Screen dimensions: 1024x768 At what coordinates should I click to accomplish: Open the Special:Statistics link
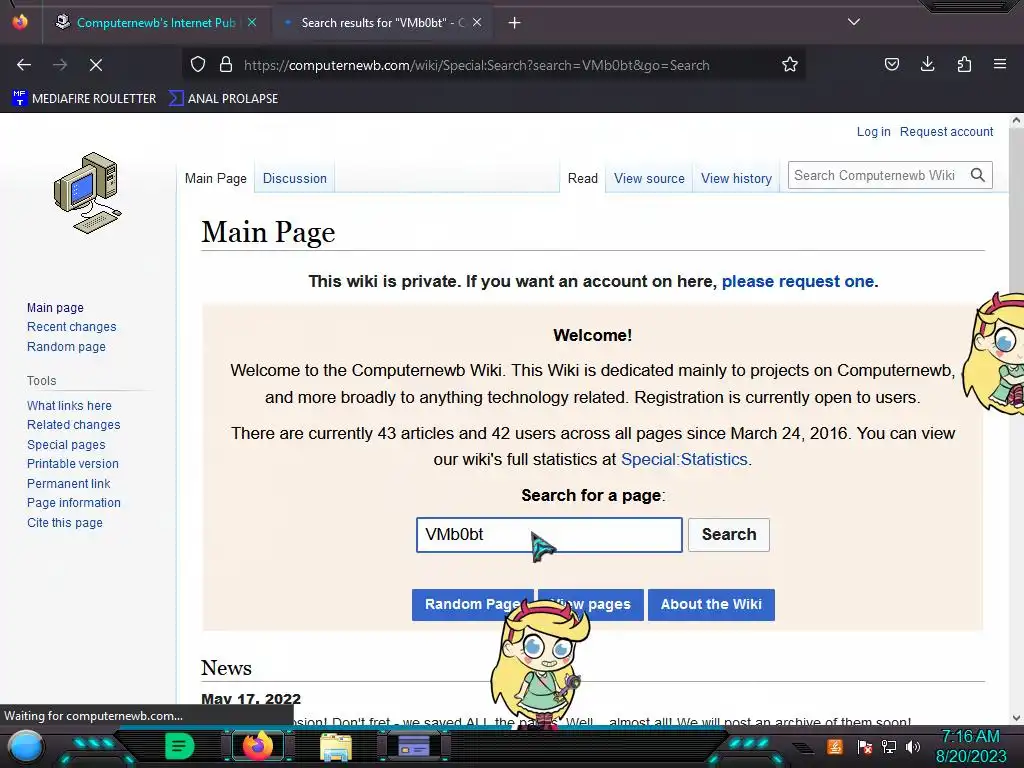click(684, 459)
